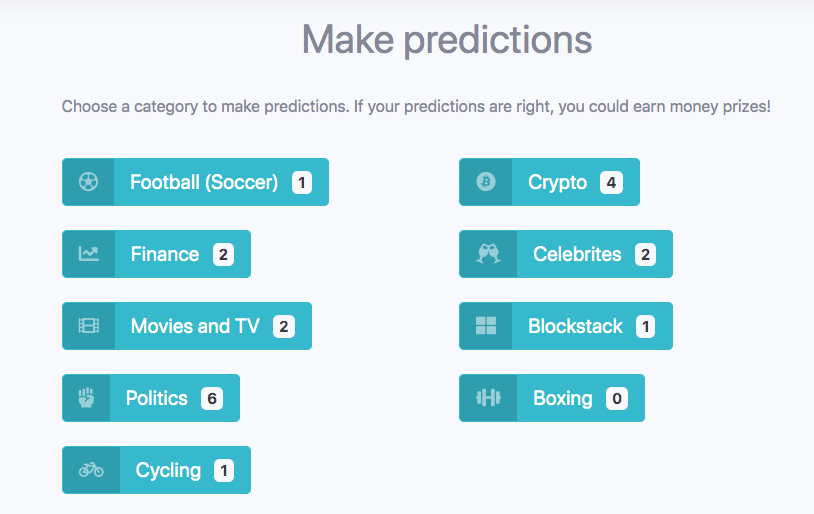Click the dumbbell boxing icon
814x514 pixels.
click(488, 398)
